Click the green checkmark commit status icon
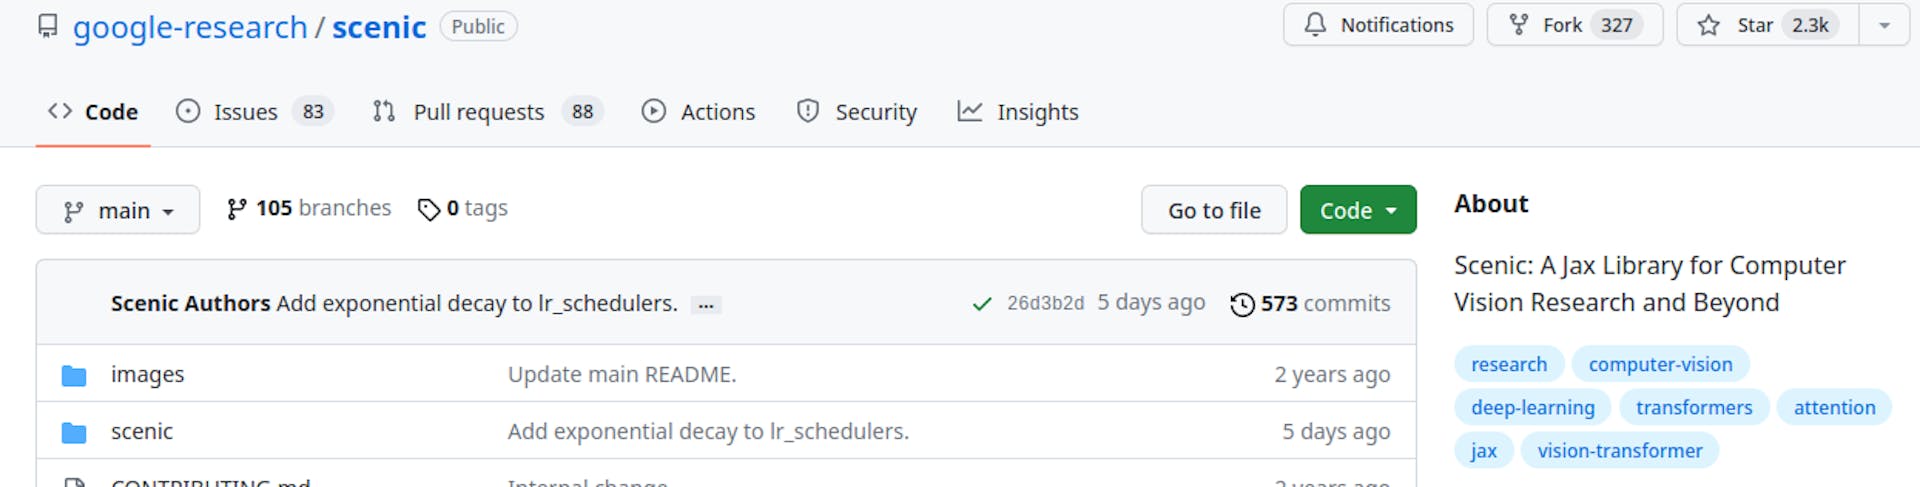The image size is (1920, 487). point(982,304)
